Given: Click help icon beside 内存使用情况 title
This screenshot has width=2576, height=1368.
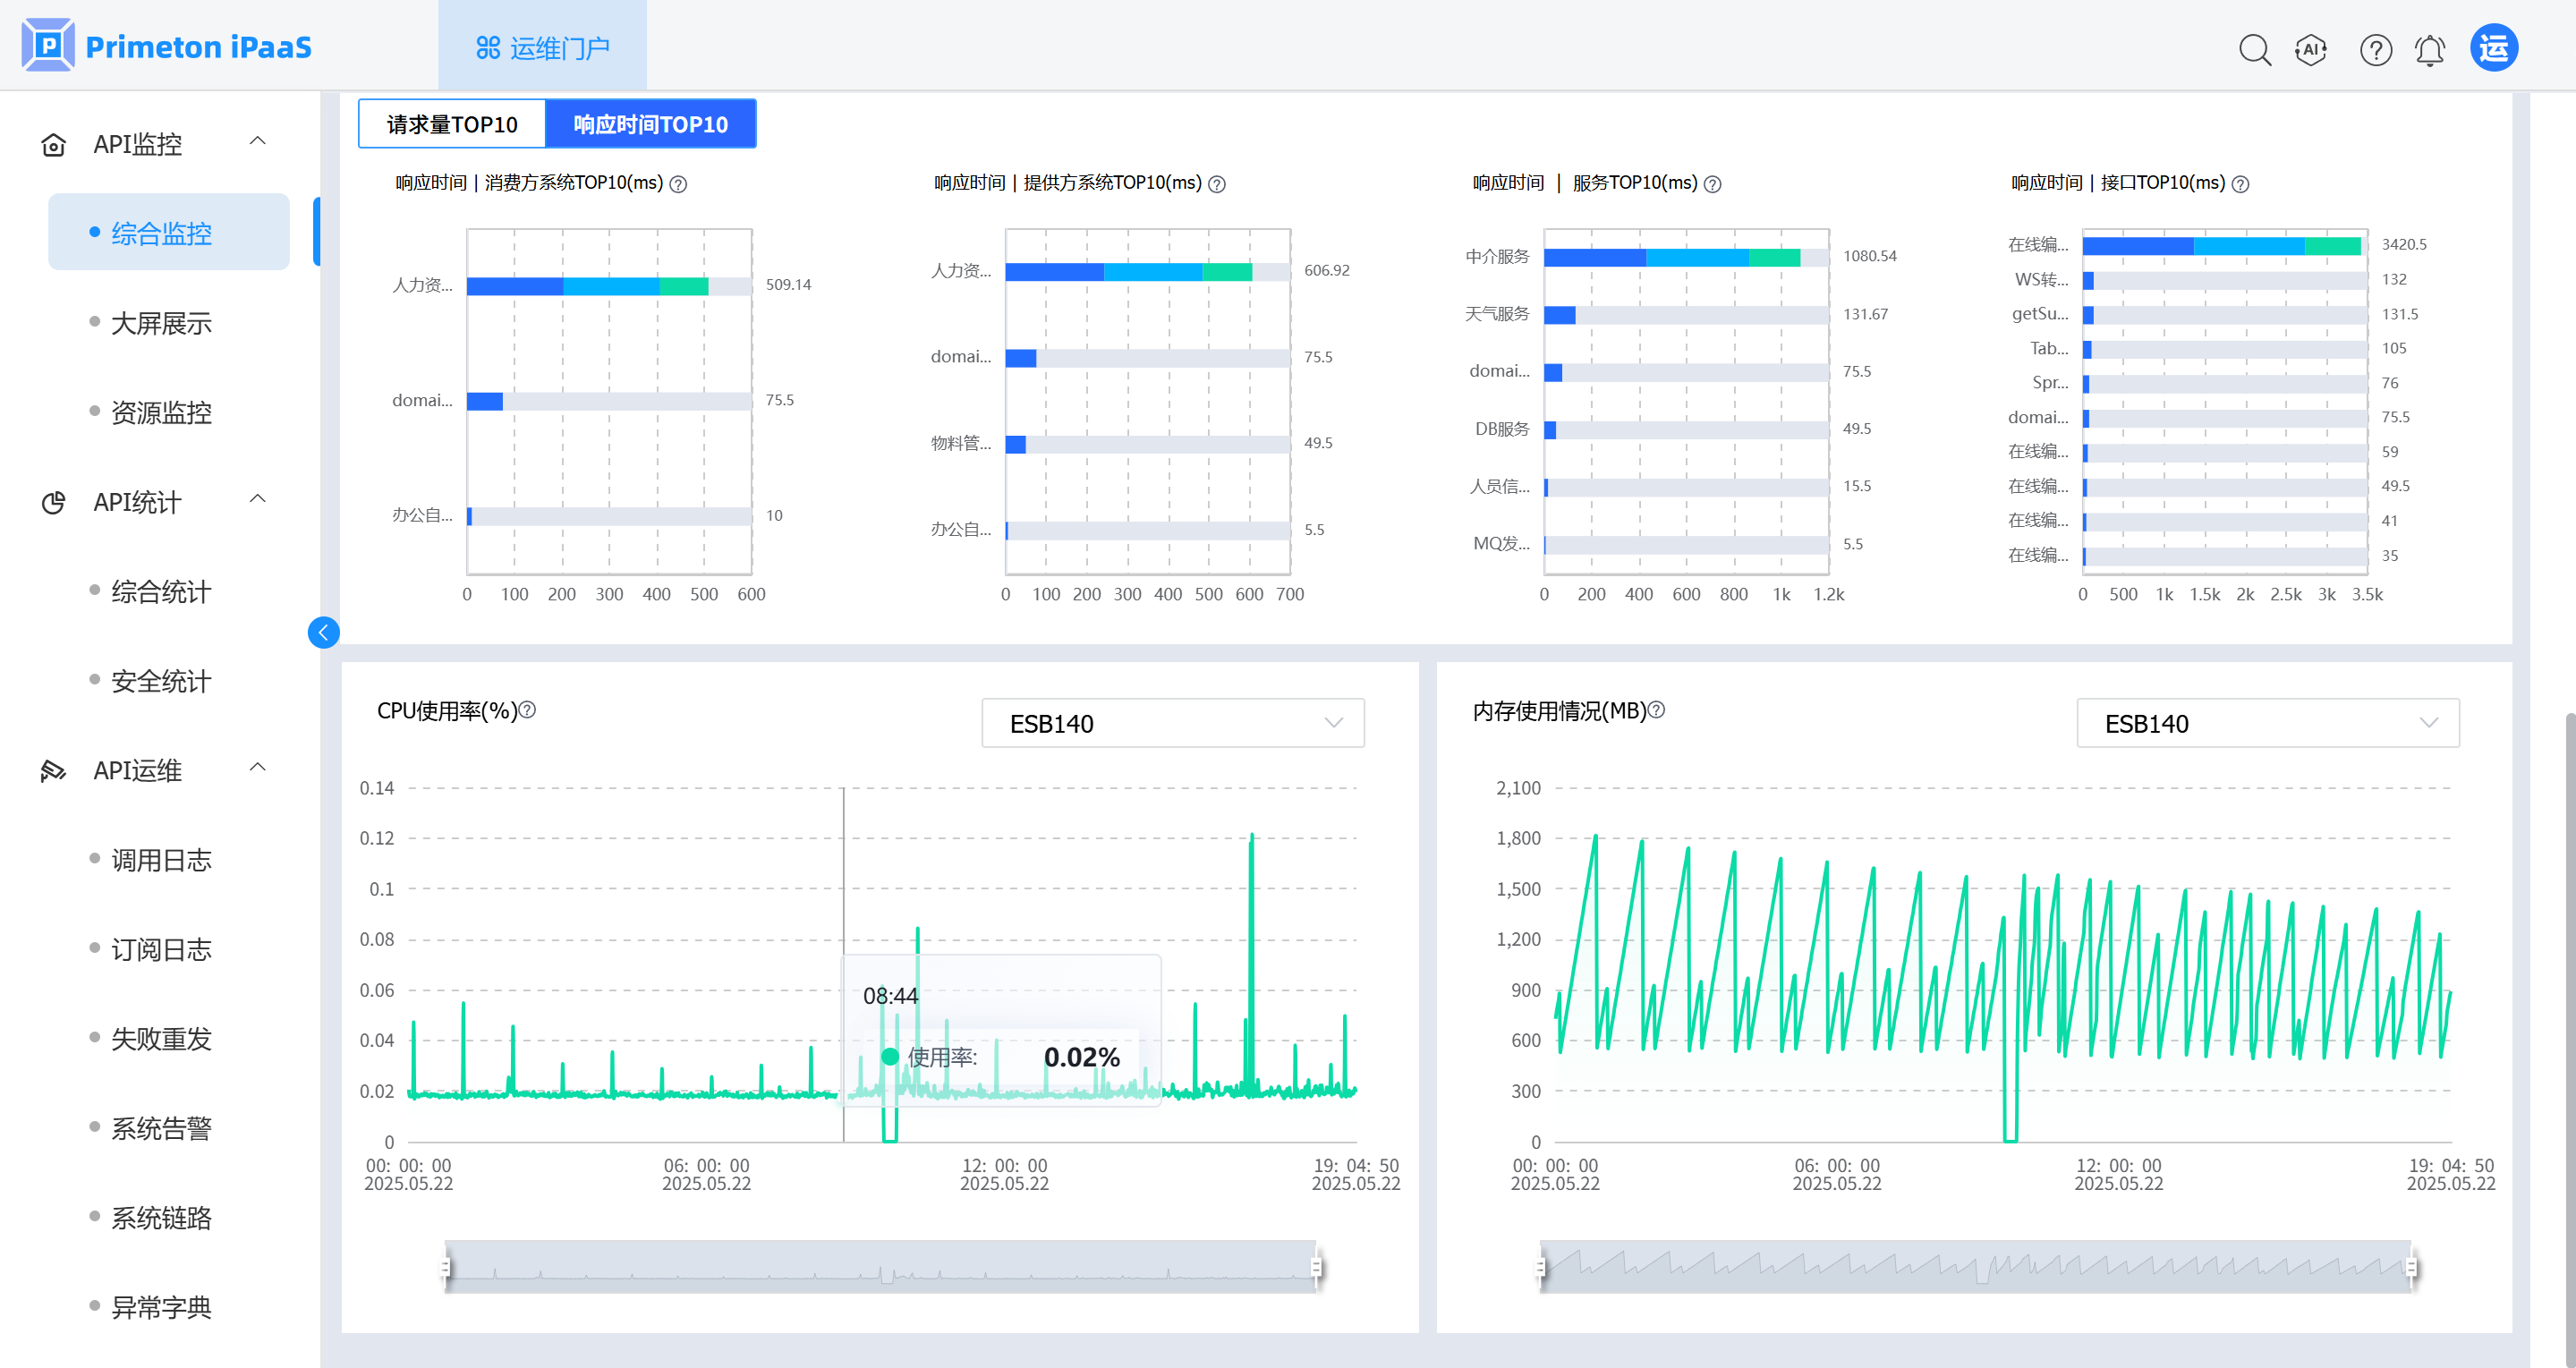Looking at the screenshot, I should (1656, 710).
